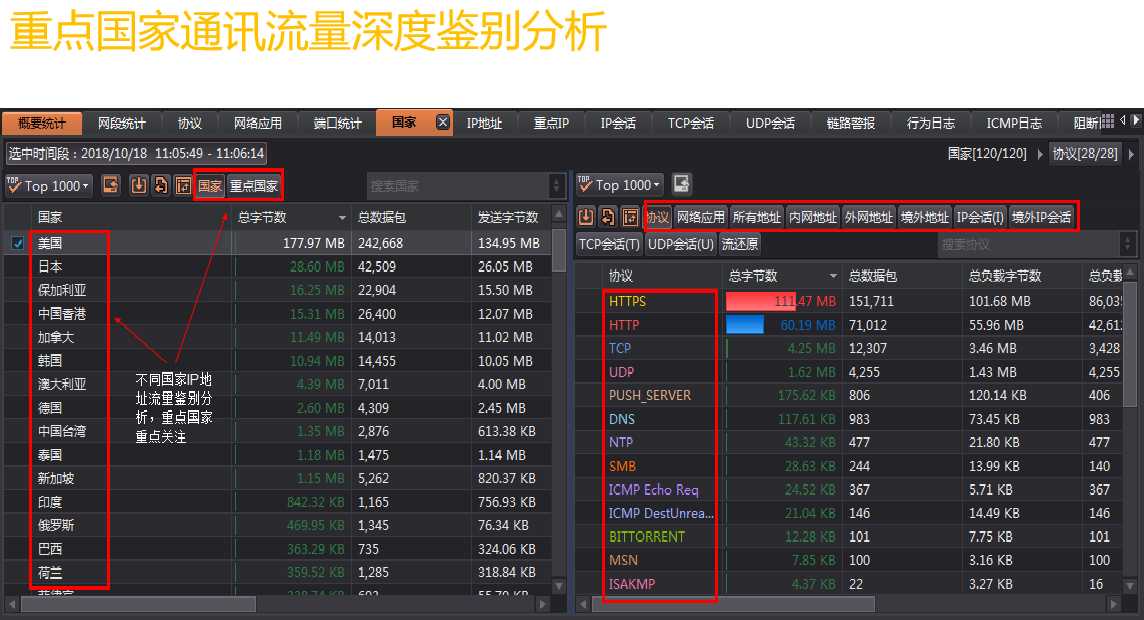1144x620 pixels.
Task: Switch to the UDP会话 tab in the top tab bar
Action: point(770,123)
